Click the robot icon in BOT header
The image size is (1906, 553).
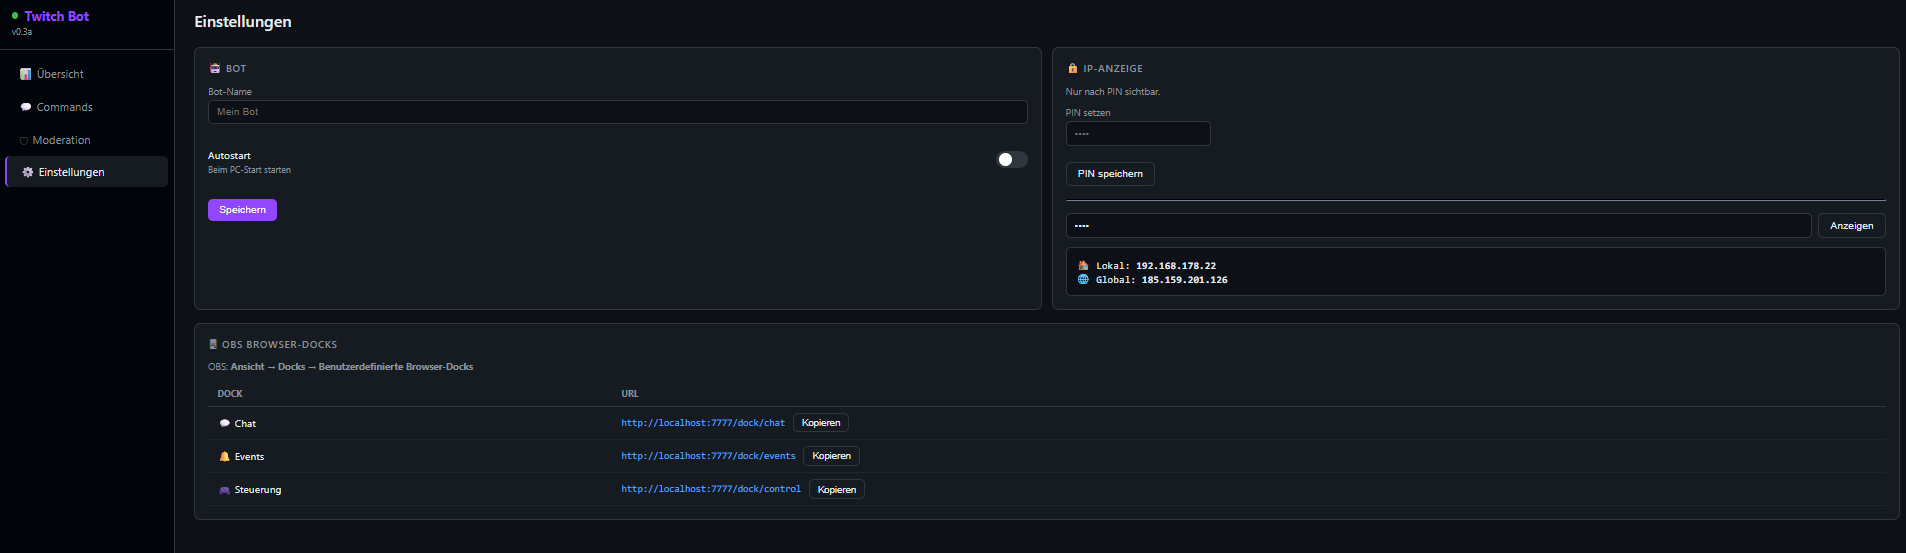point(215,69)
